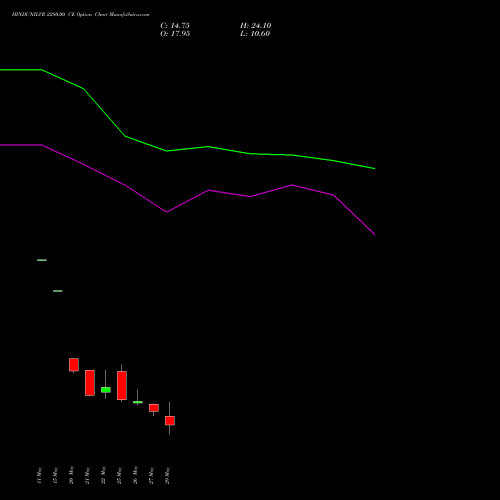Click the '25 May' date label
This screenshot has height=500, width=500.
pos(119,475)
